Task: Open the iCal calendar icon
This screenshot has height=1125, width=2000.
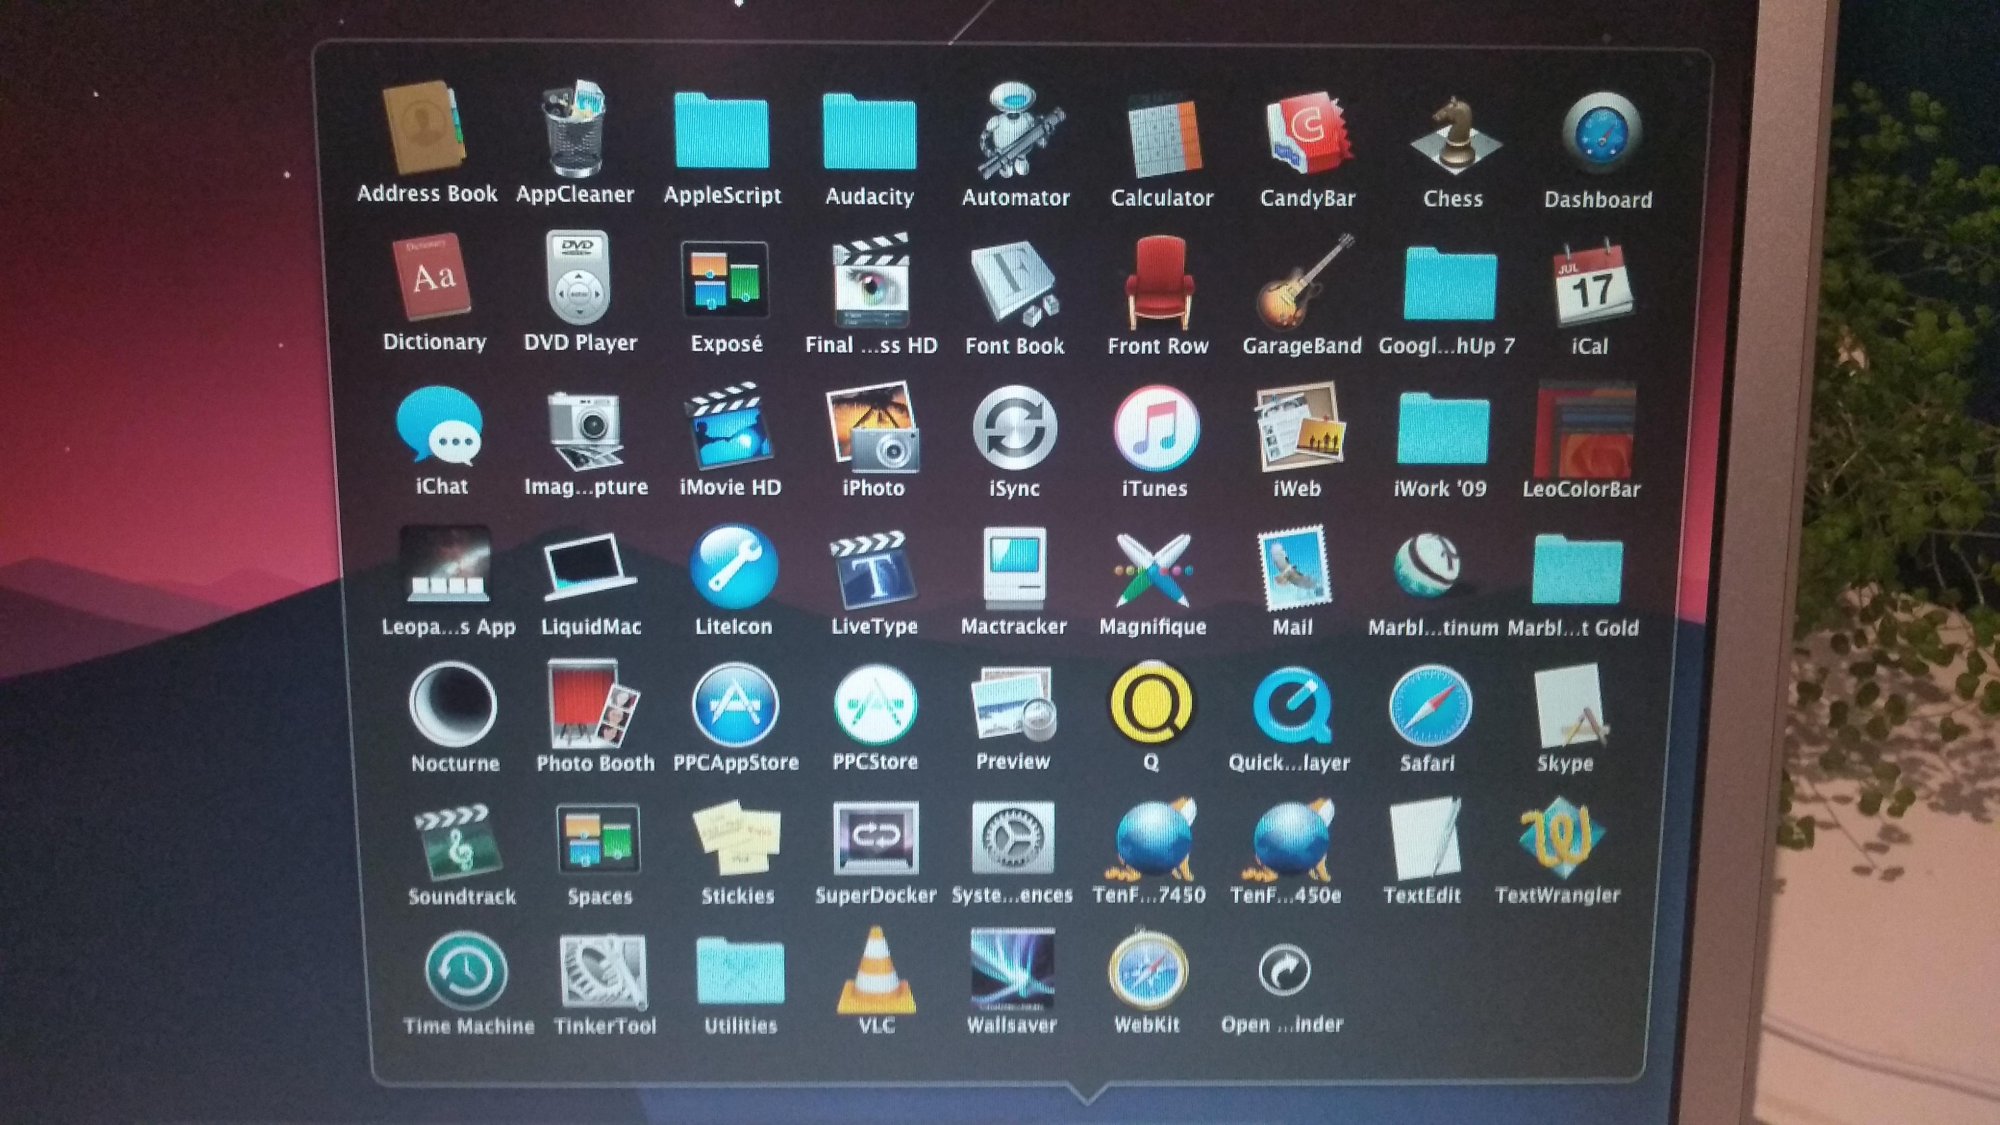Action: 1591,287
